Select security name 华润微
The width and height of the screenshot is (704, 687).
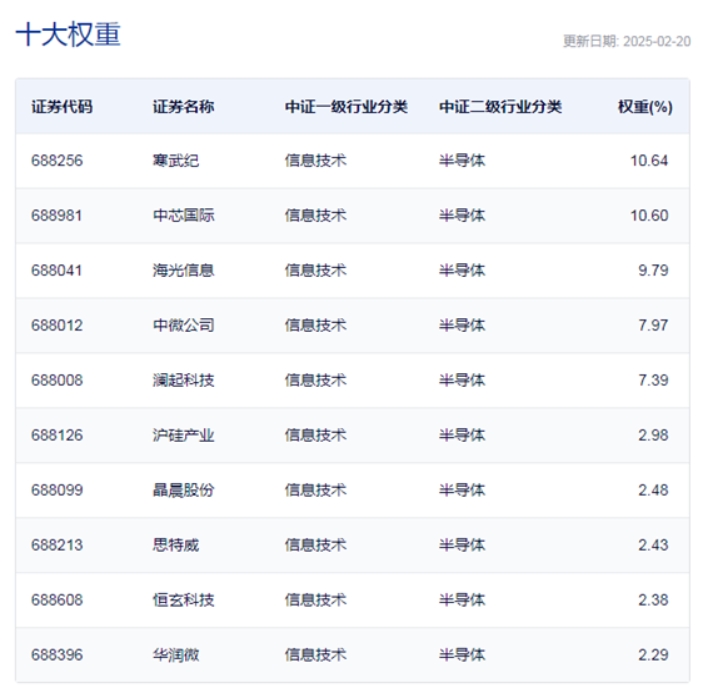pyautogui.click(x=176, y=655)
